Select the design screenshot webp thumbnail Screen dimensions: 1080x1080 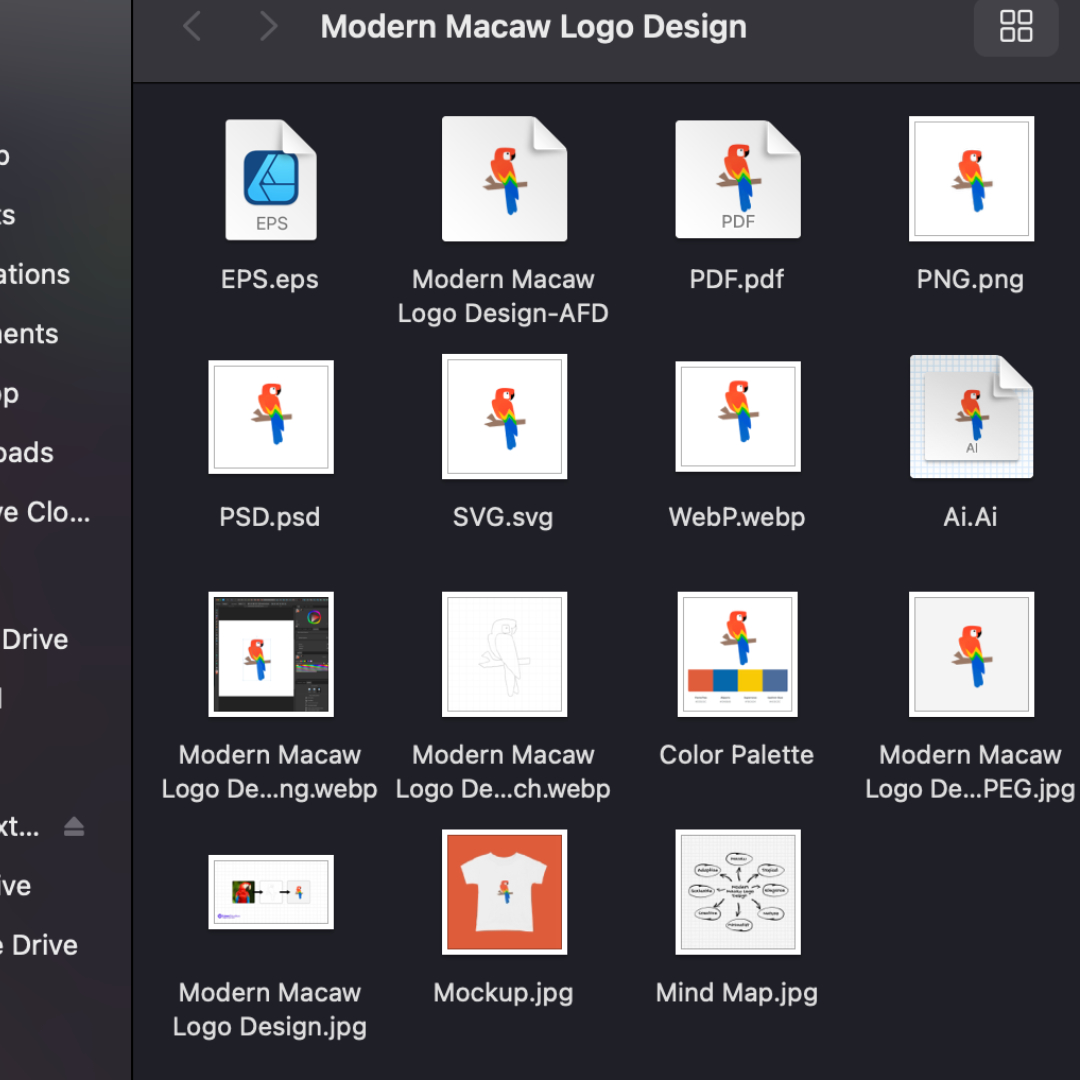(x=270, y=654)
